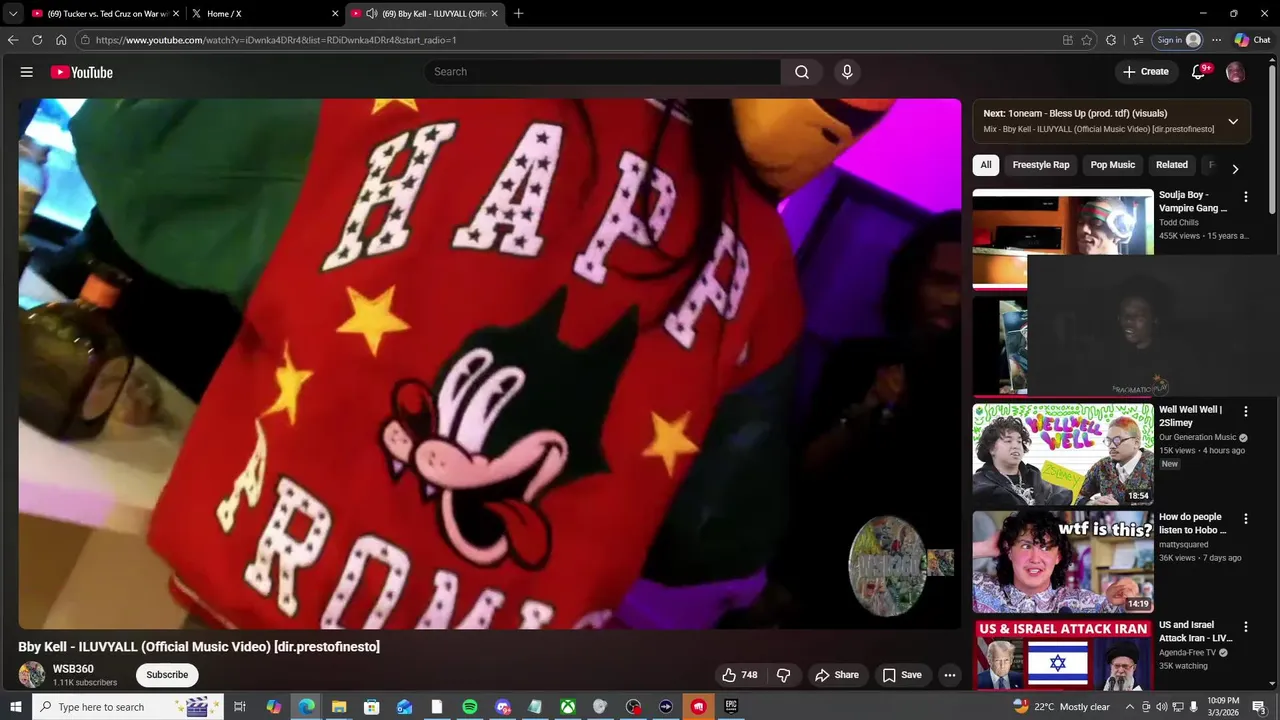1280x720 pixels.
Task: Open the browser tab list dropdown
Action: [13, 13]
